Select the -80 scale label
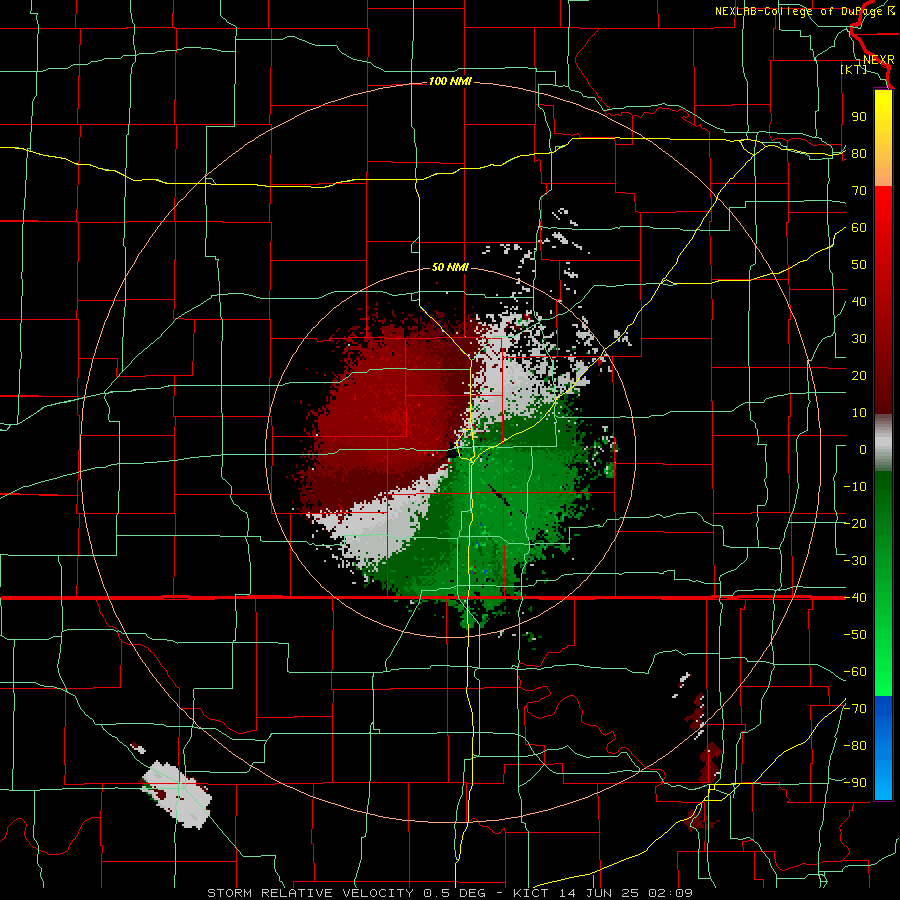 [855, 746]
